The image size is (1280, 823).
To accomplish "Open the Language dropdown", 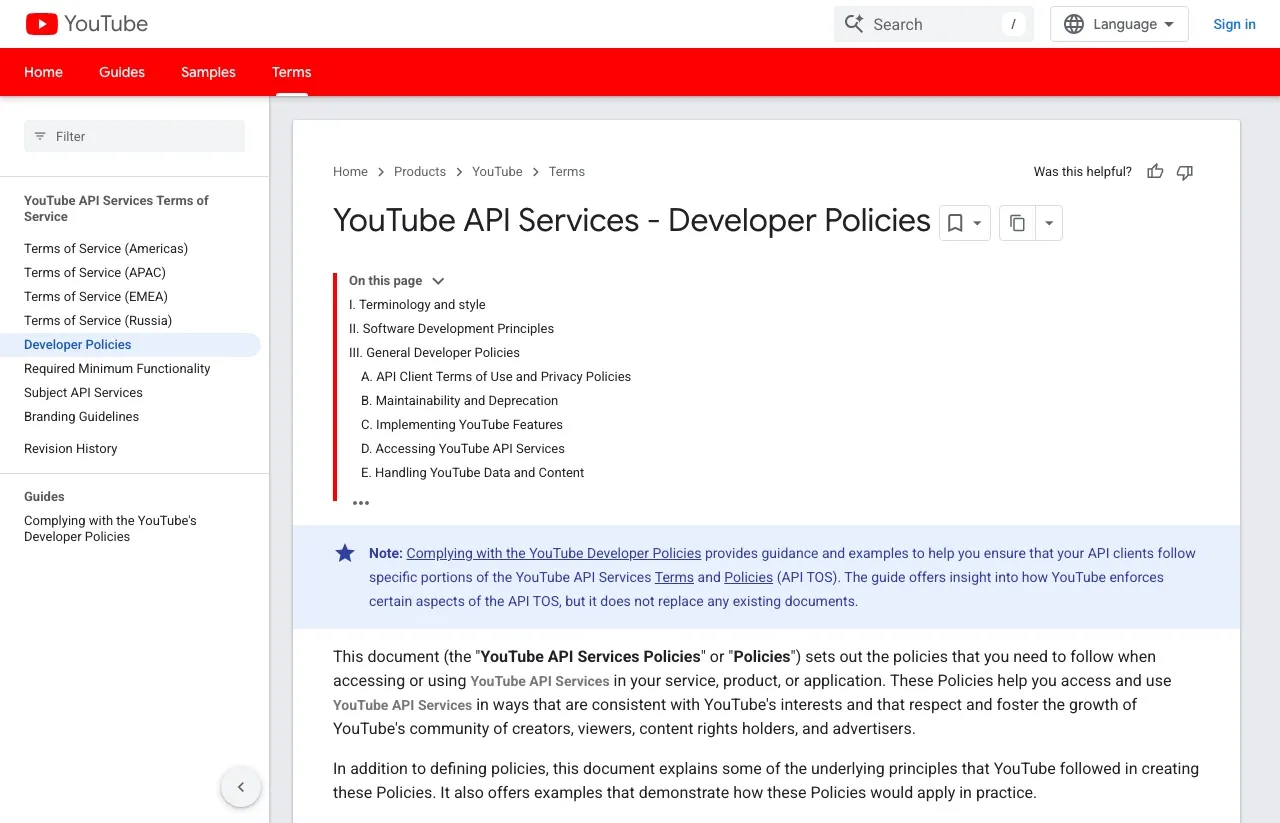I will click(x=1119, y=24).
